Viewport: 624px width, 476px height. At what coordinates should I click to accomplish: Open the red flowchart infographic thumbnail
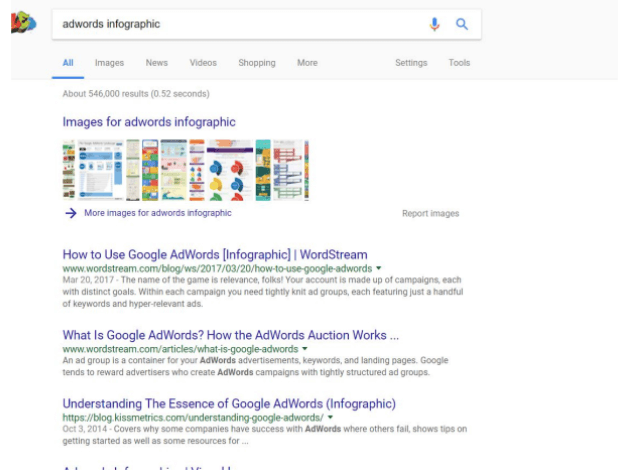[287, 170]
